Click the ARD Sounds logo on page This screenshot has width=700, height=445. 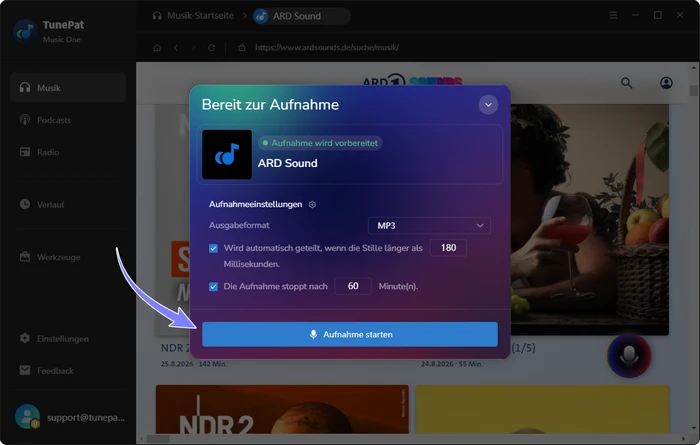(x=412, y=80)
